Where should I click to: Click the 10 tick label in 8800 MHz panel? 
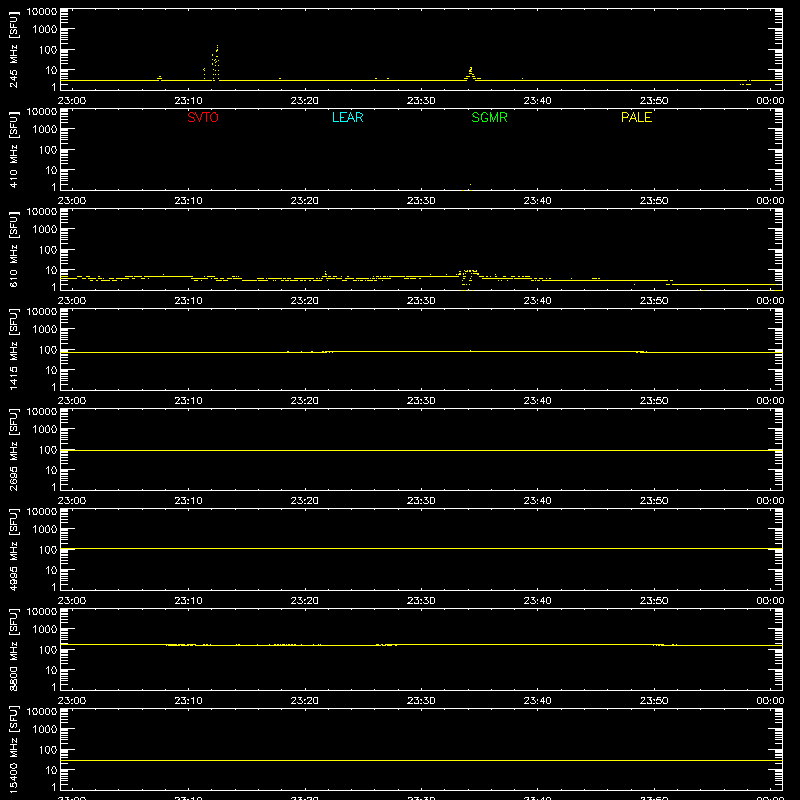coord(51,670)
